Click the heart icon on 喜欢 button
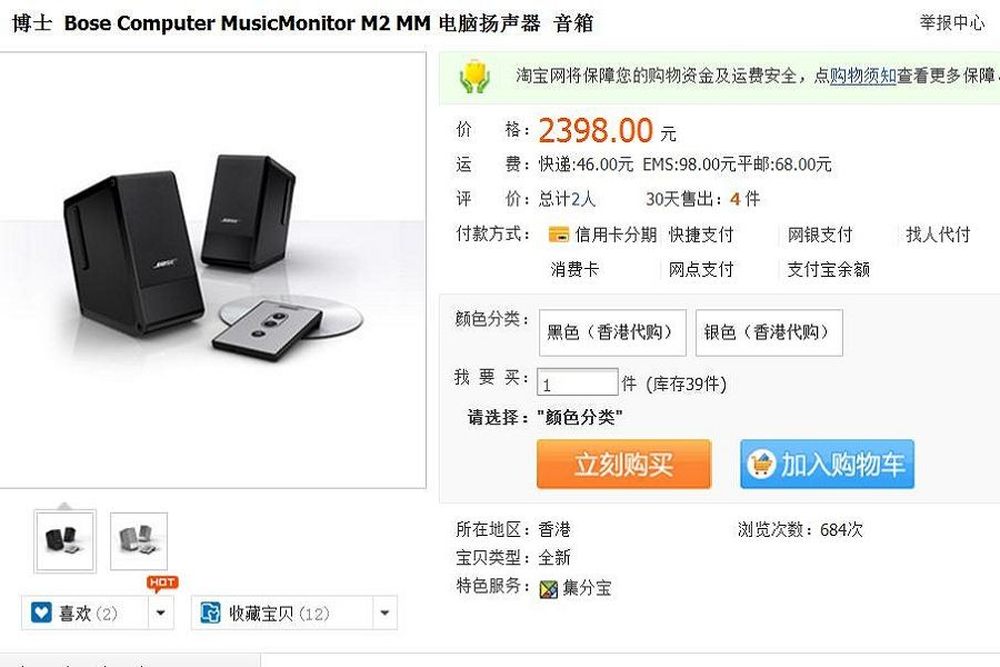Screen dimensions: 1000x667 (x=41, y=613)
